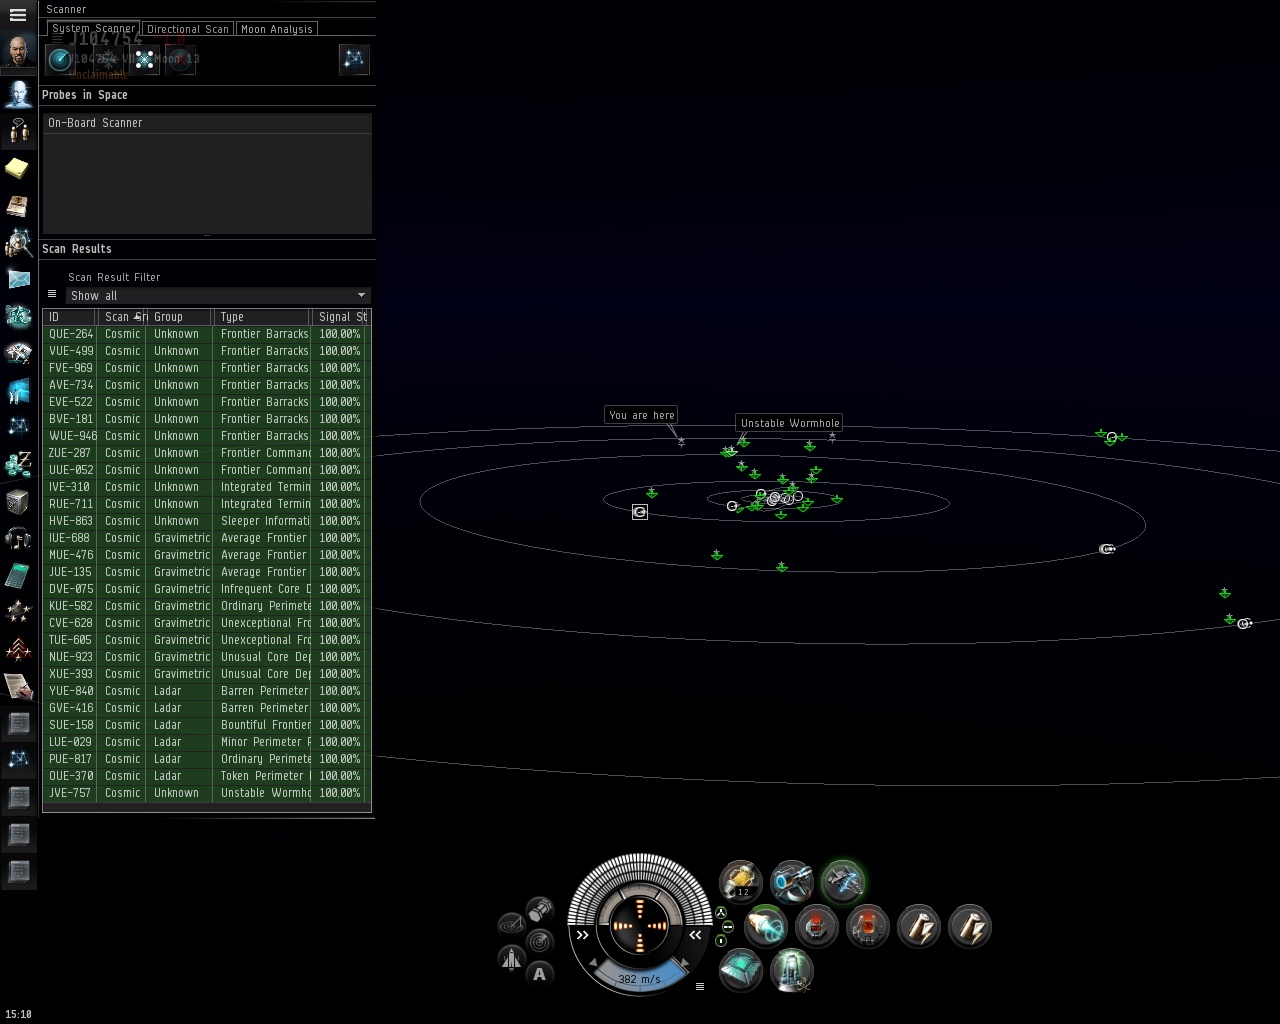Activate the second capacitor lightning module
The height and width of the screenshot is (1024, 1280).
click(x=970, y=926)
